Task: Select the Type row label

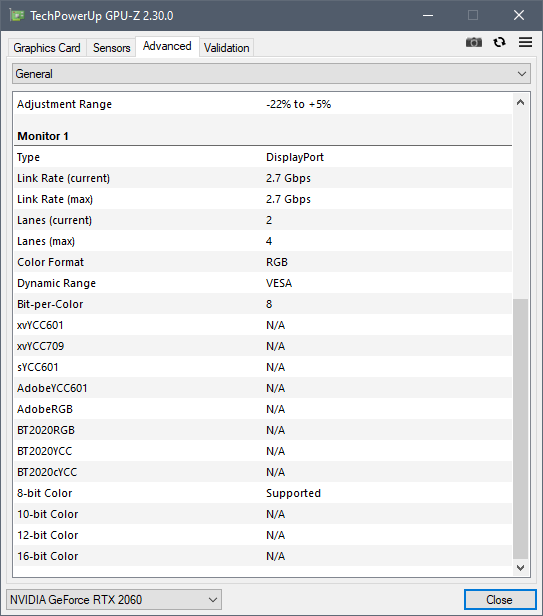Action: point(28,157)
